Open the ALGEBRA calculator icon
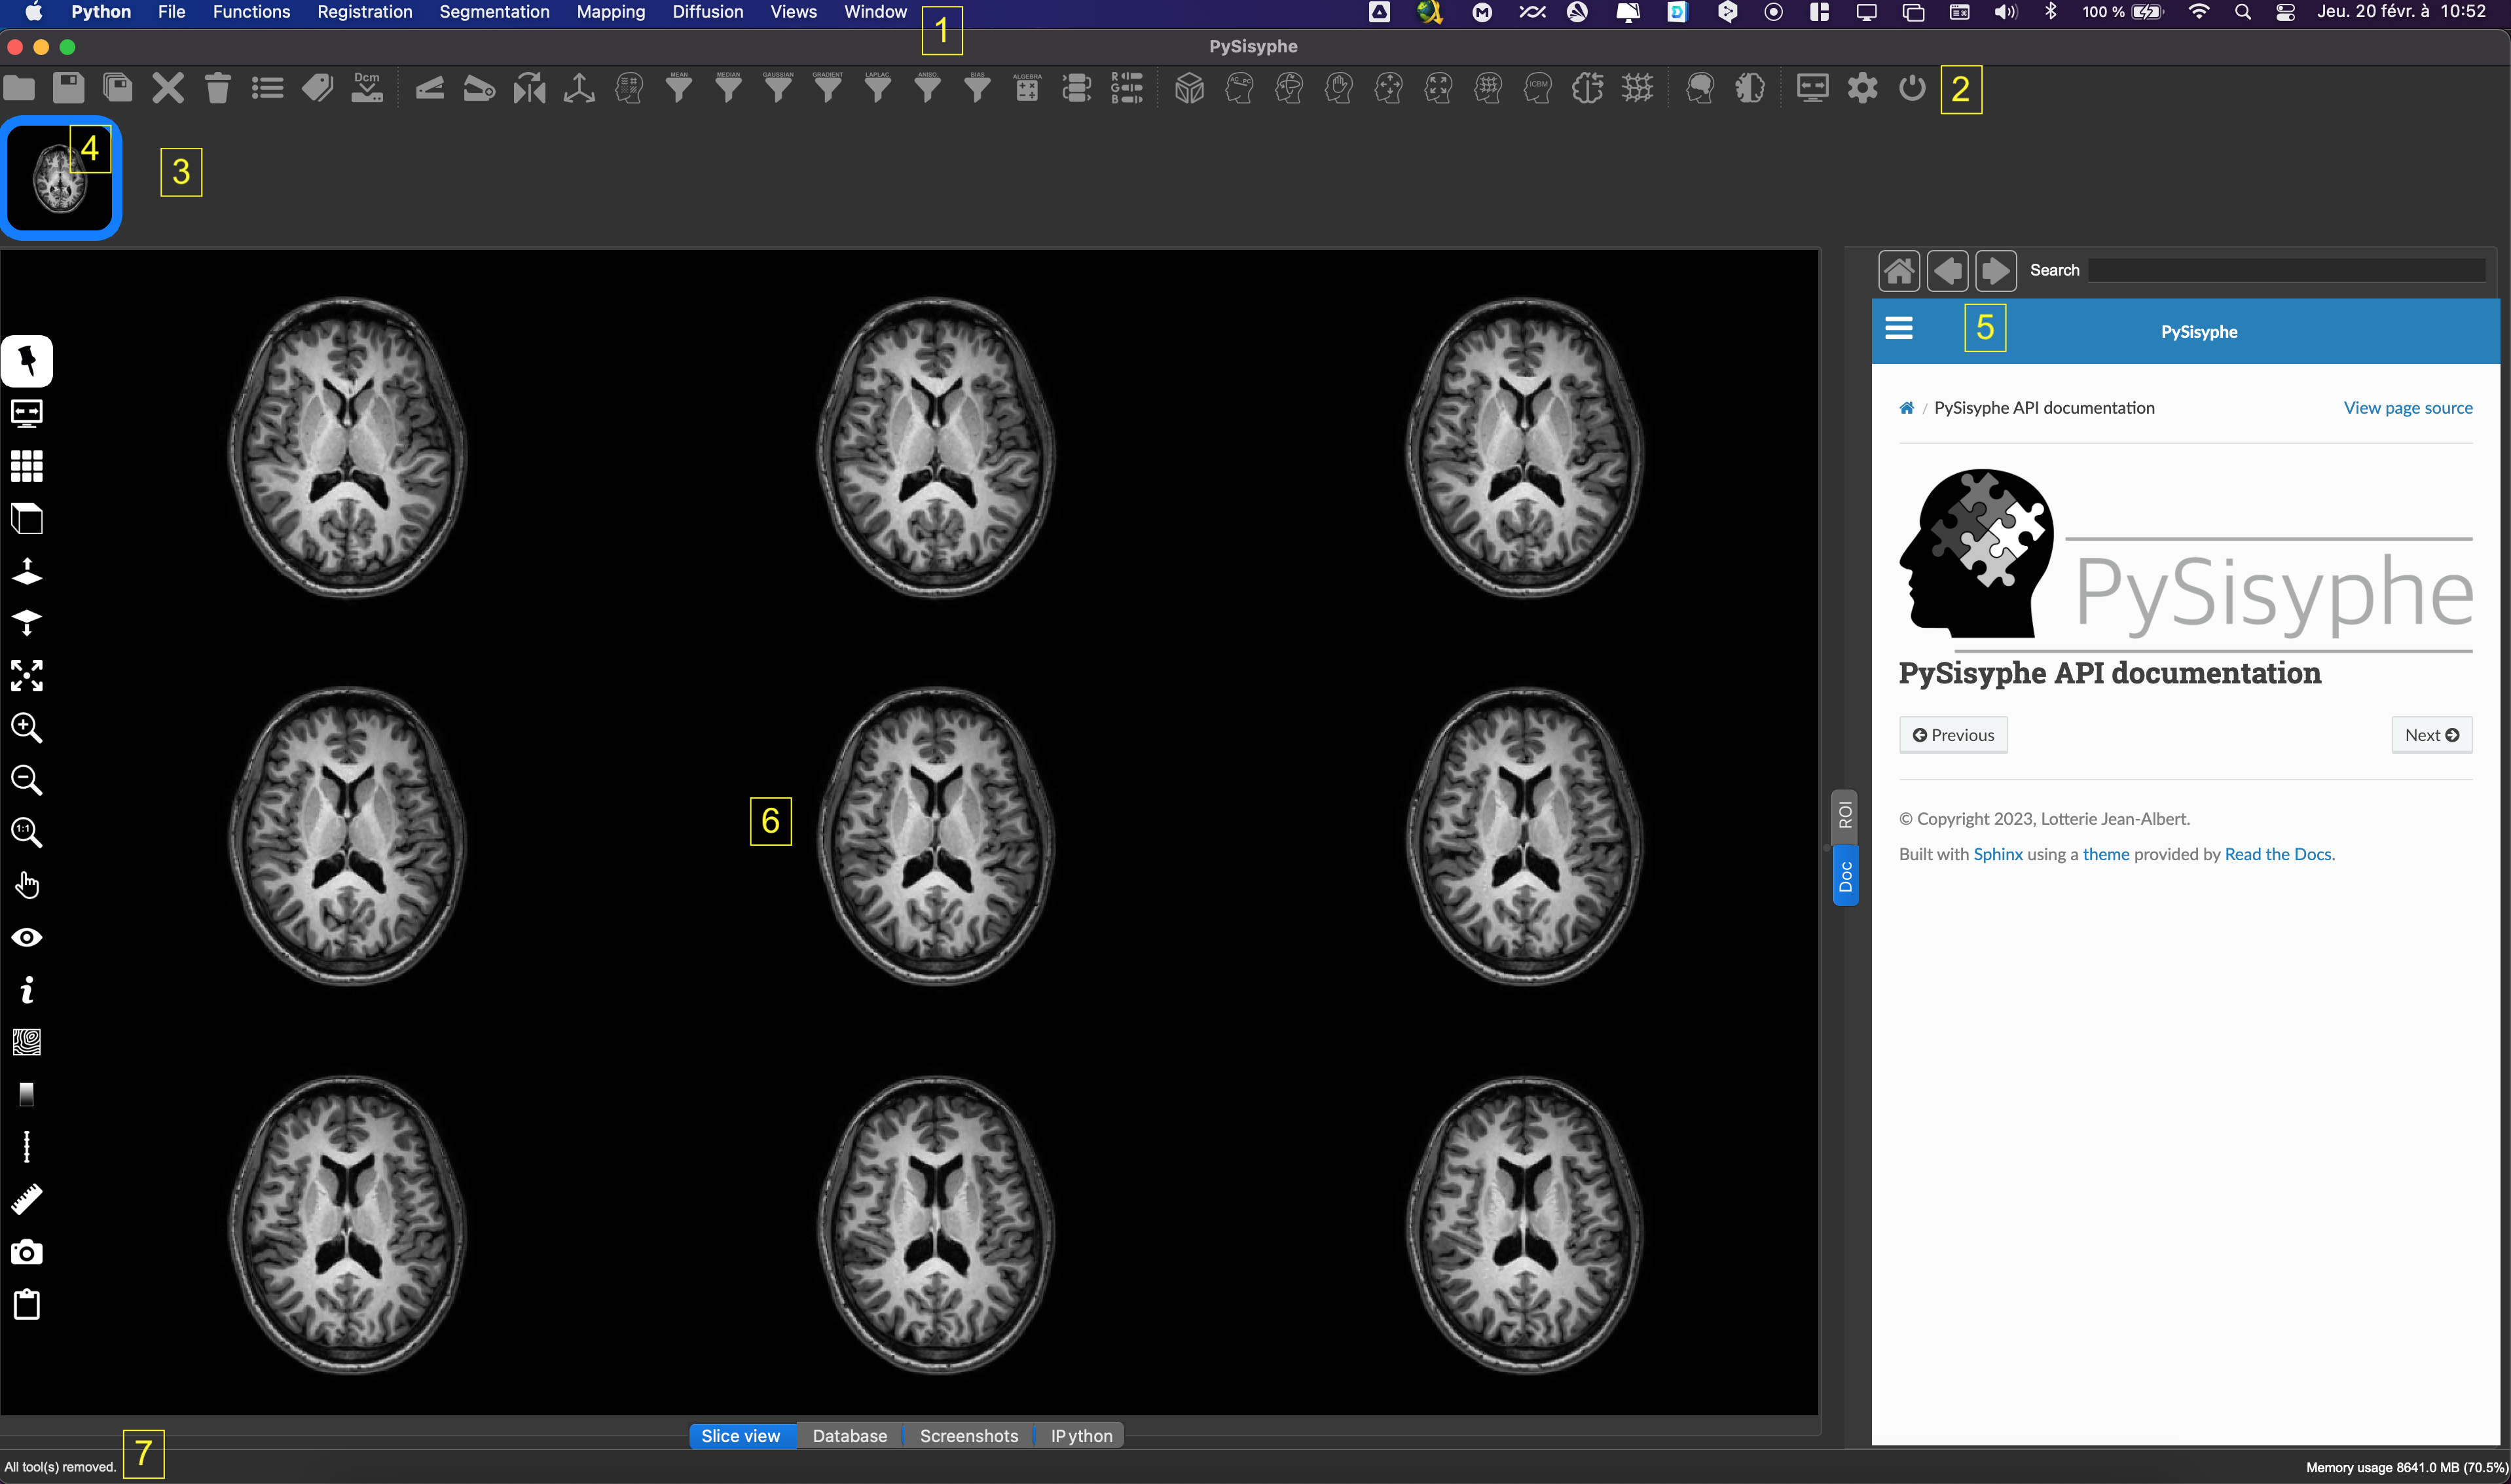Screen dimensions: 2511x1484 coord(1027,88)
